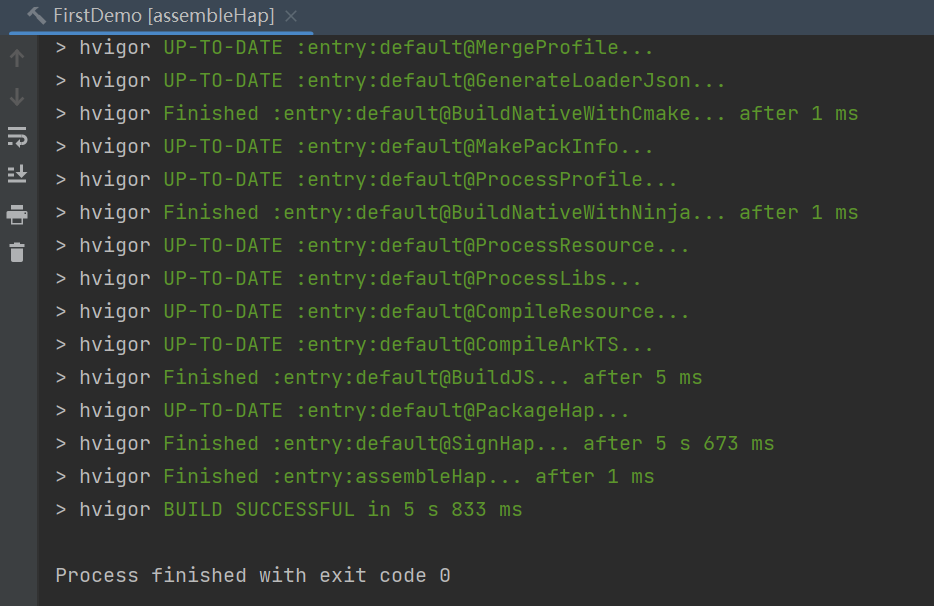Click the down arrow in console toolbar
934x606 pixels.
pos(17,97)
